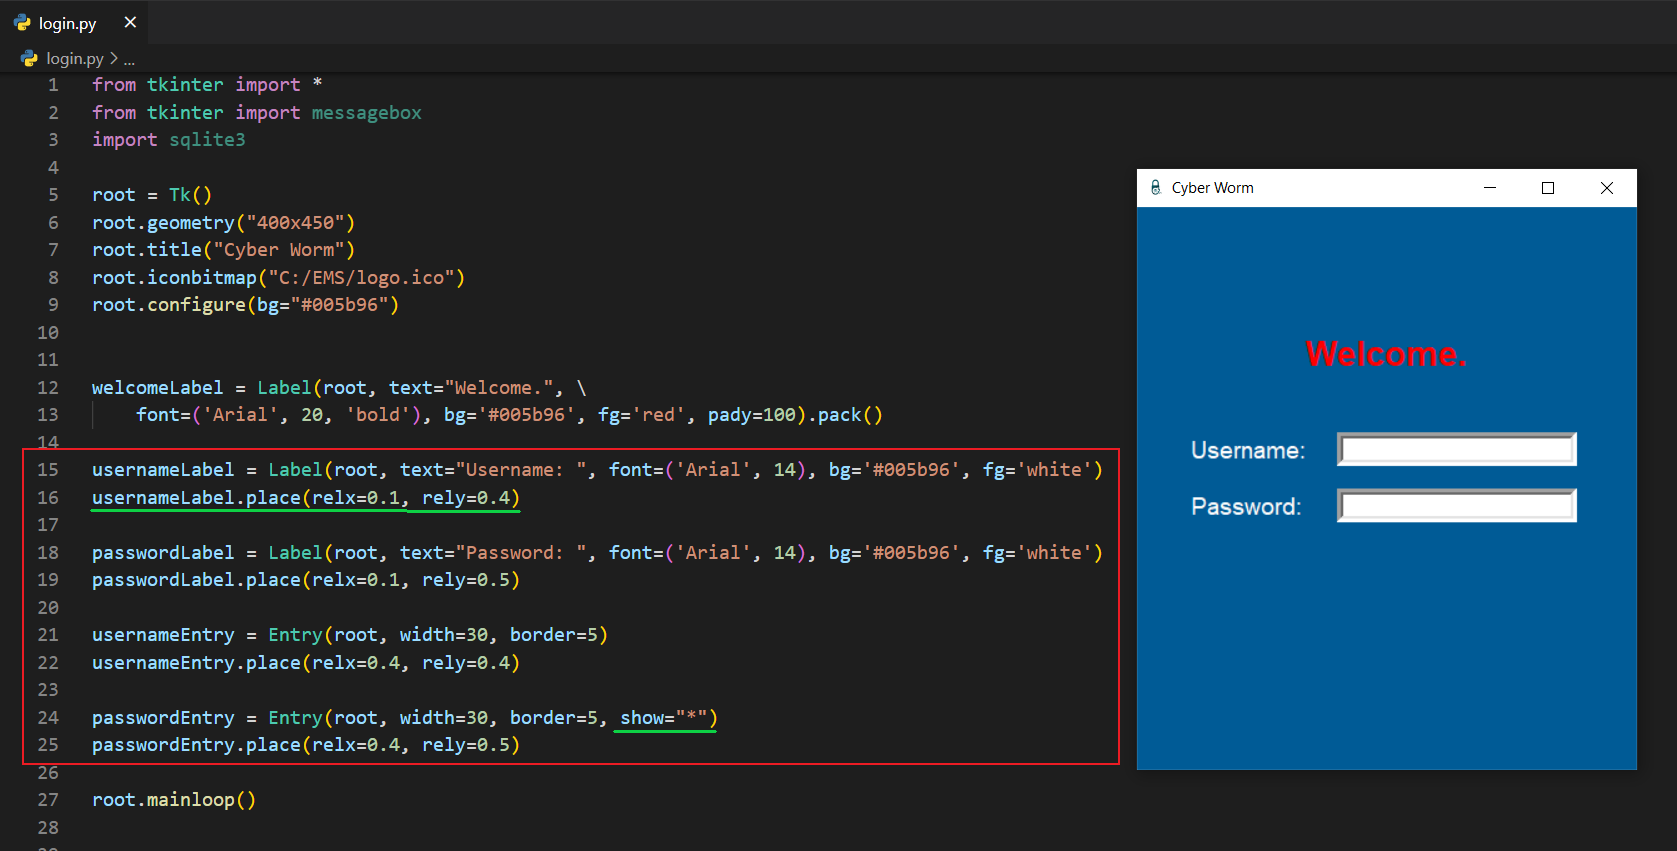This screenshot has height=851, width=1677.
Task: Click line number 15 in the gutter
Action: tap(48, 470)
